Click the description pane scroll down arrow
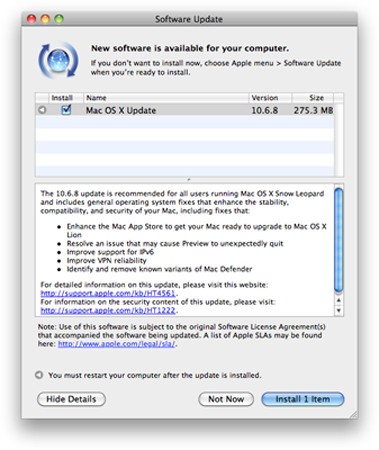 click(x=339, y=311)
